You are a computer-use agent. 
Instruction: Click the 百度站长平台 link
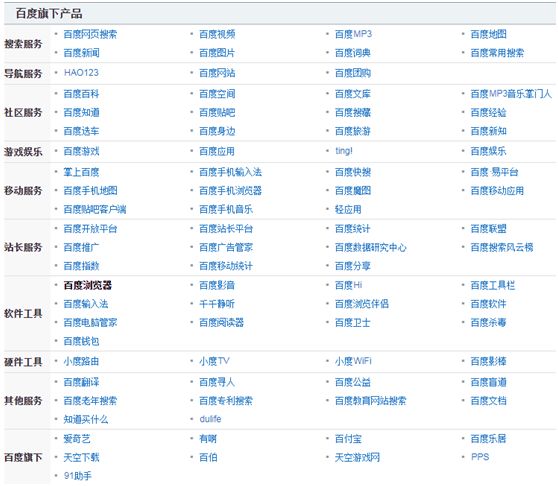click(226, 229)
